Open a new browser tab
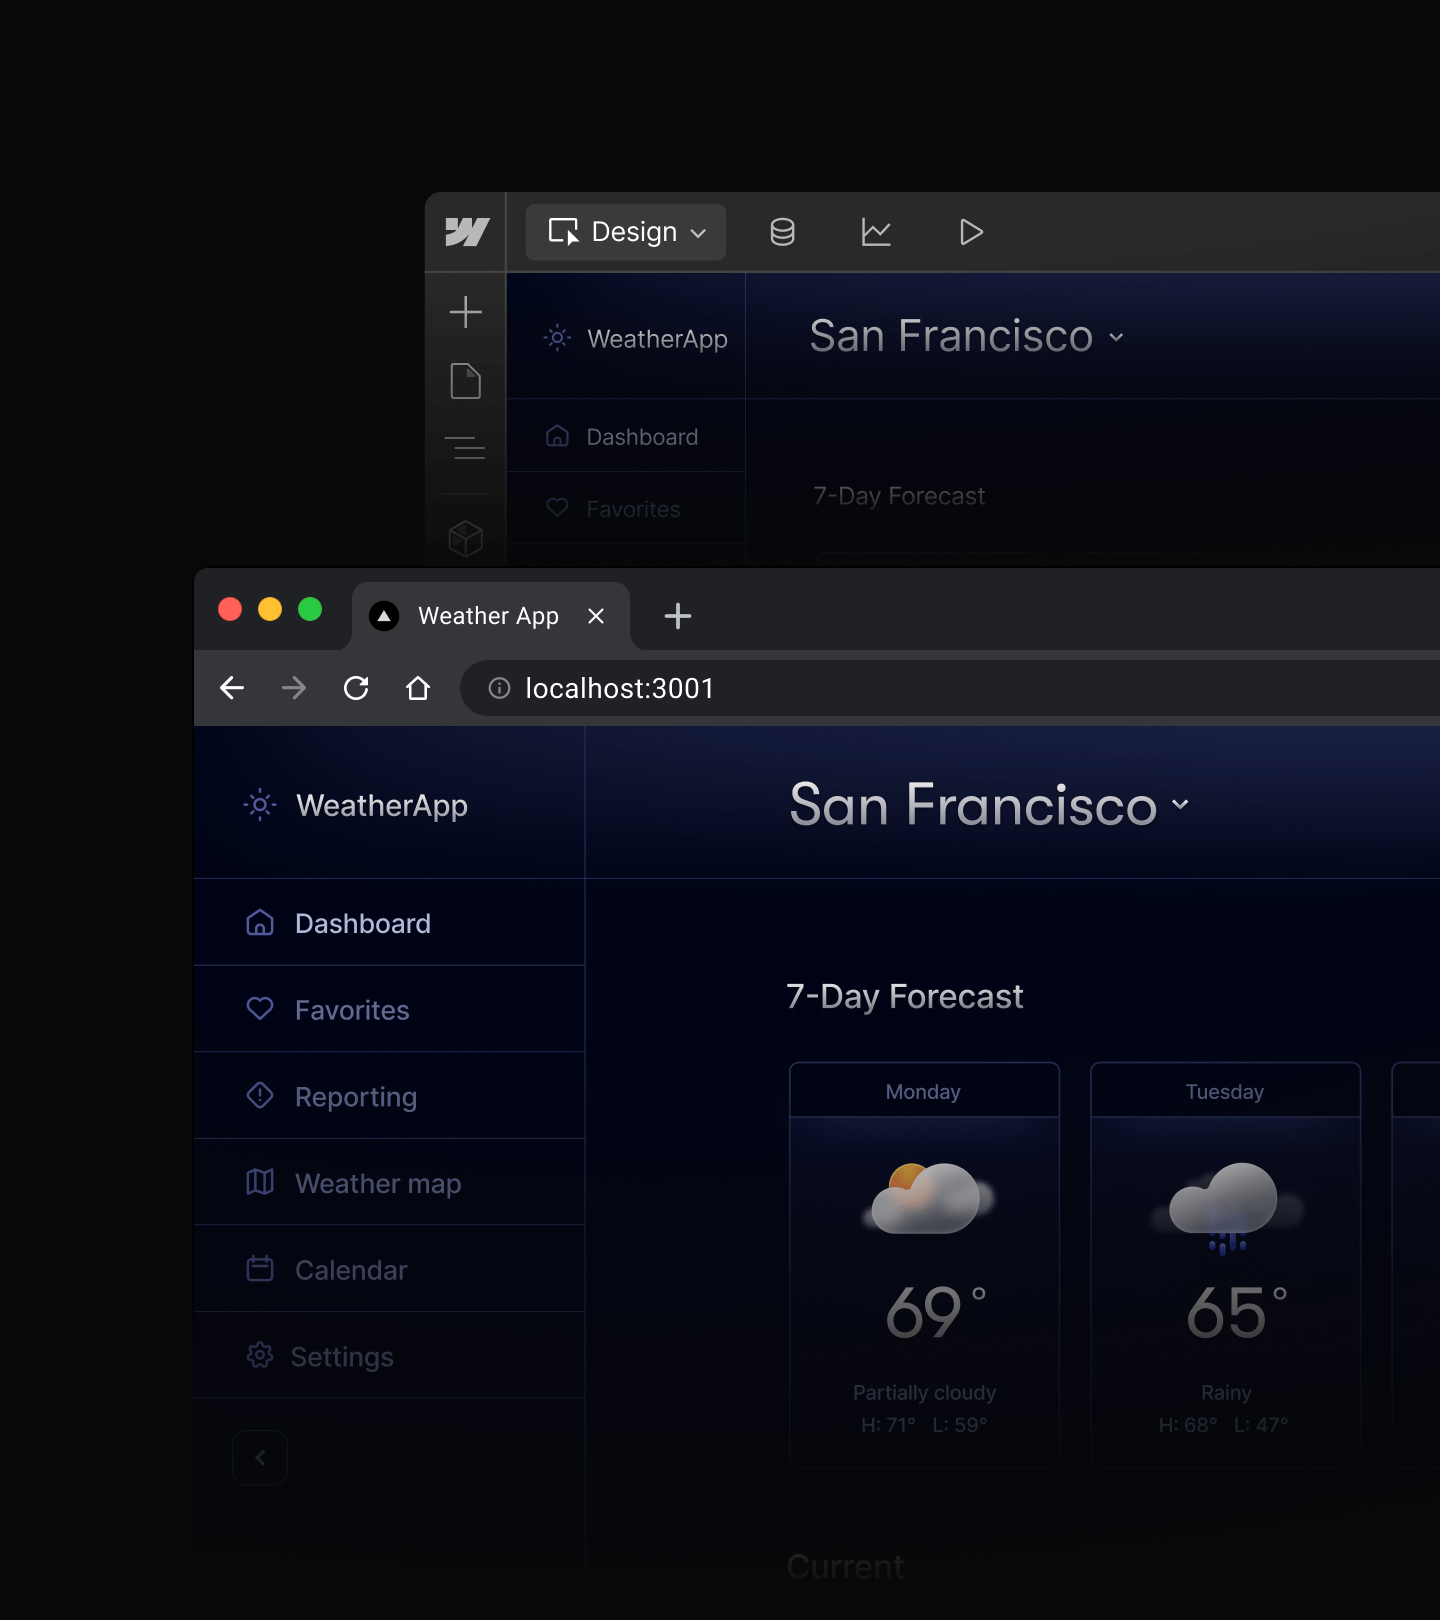1440x1620 pixels. 678,616
